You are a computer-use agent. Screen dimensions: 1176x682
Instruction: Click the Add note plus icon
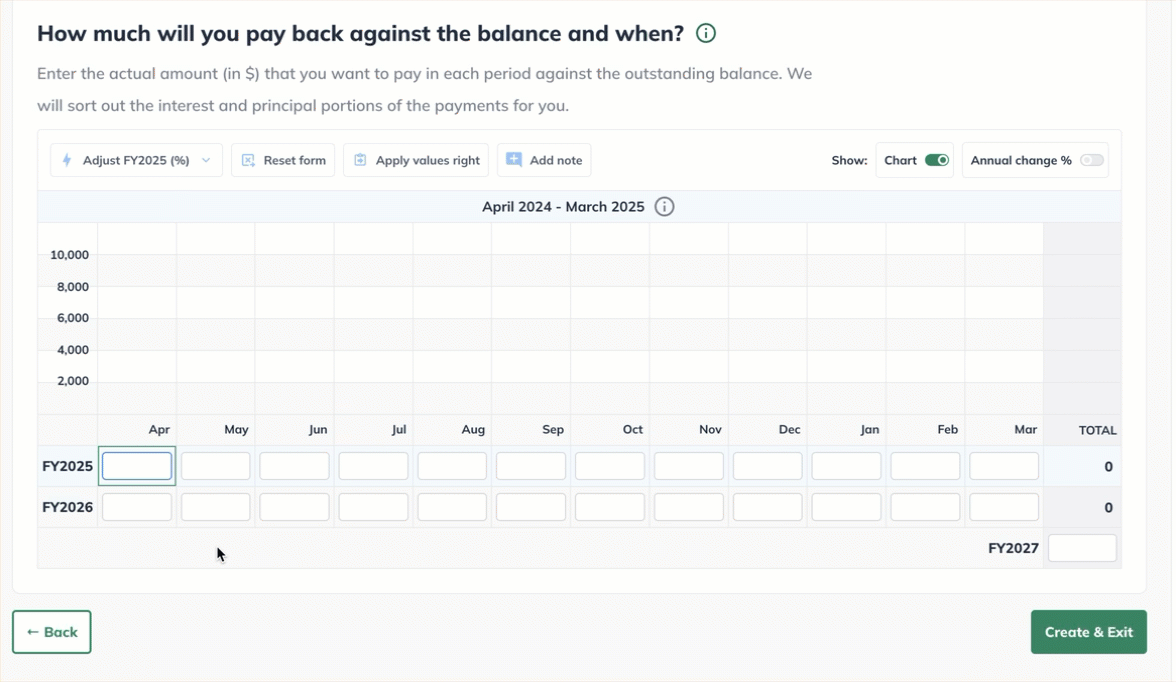click(514, 159)
